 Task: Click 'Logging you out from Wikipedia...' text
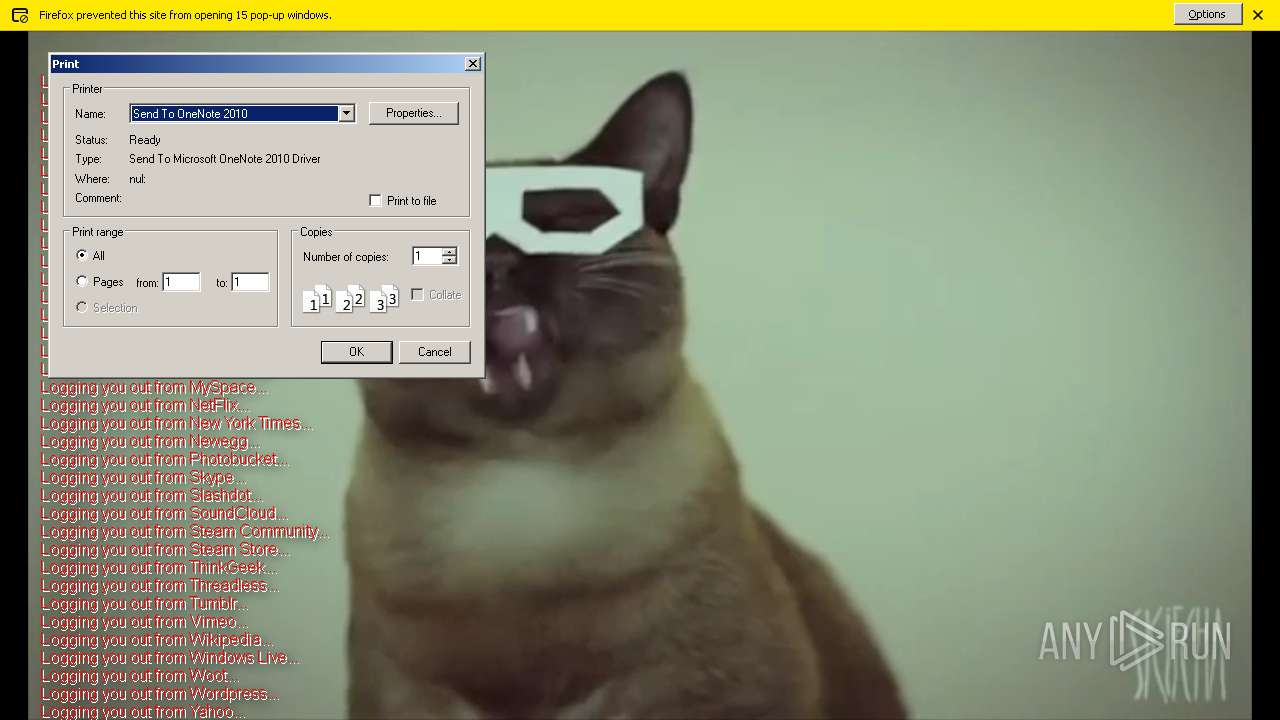click(x=157, y=640)
